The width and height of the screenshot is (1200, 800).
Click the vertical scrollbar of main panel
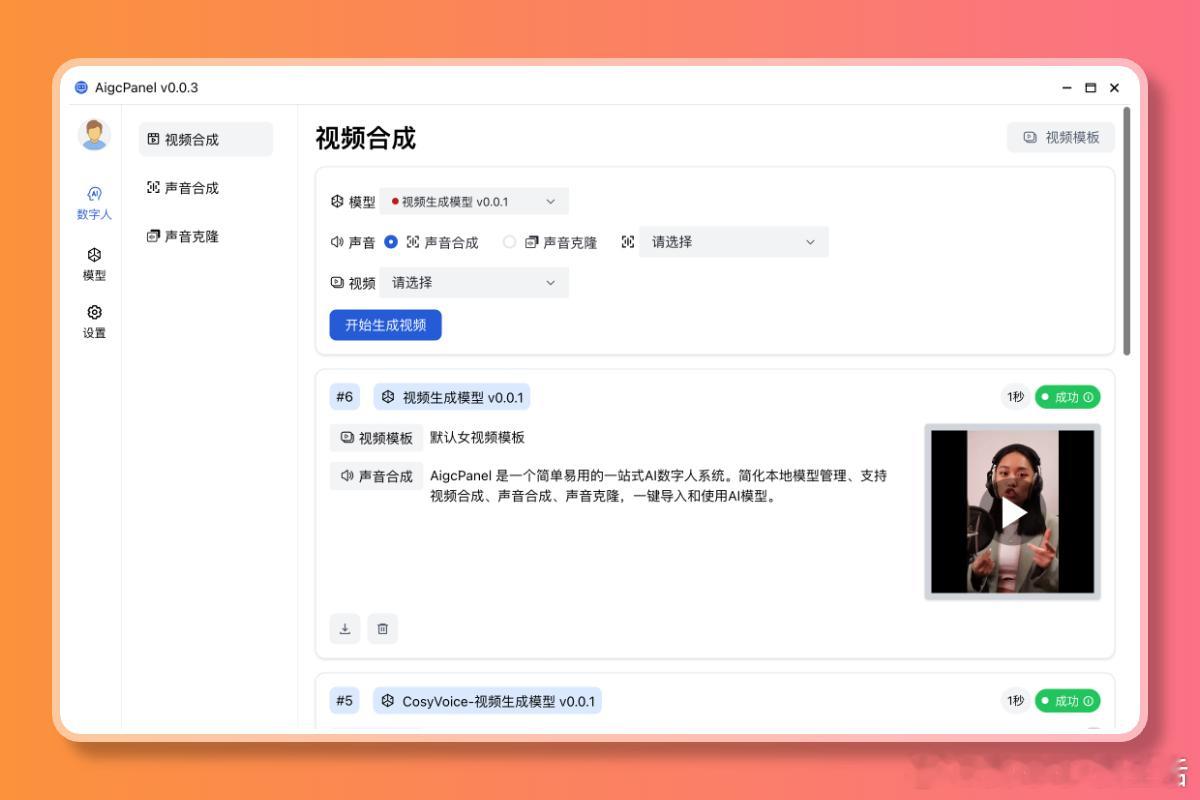(x=1127, y=232)
